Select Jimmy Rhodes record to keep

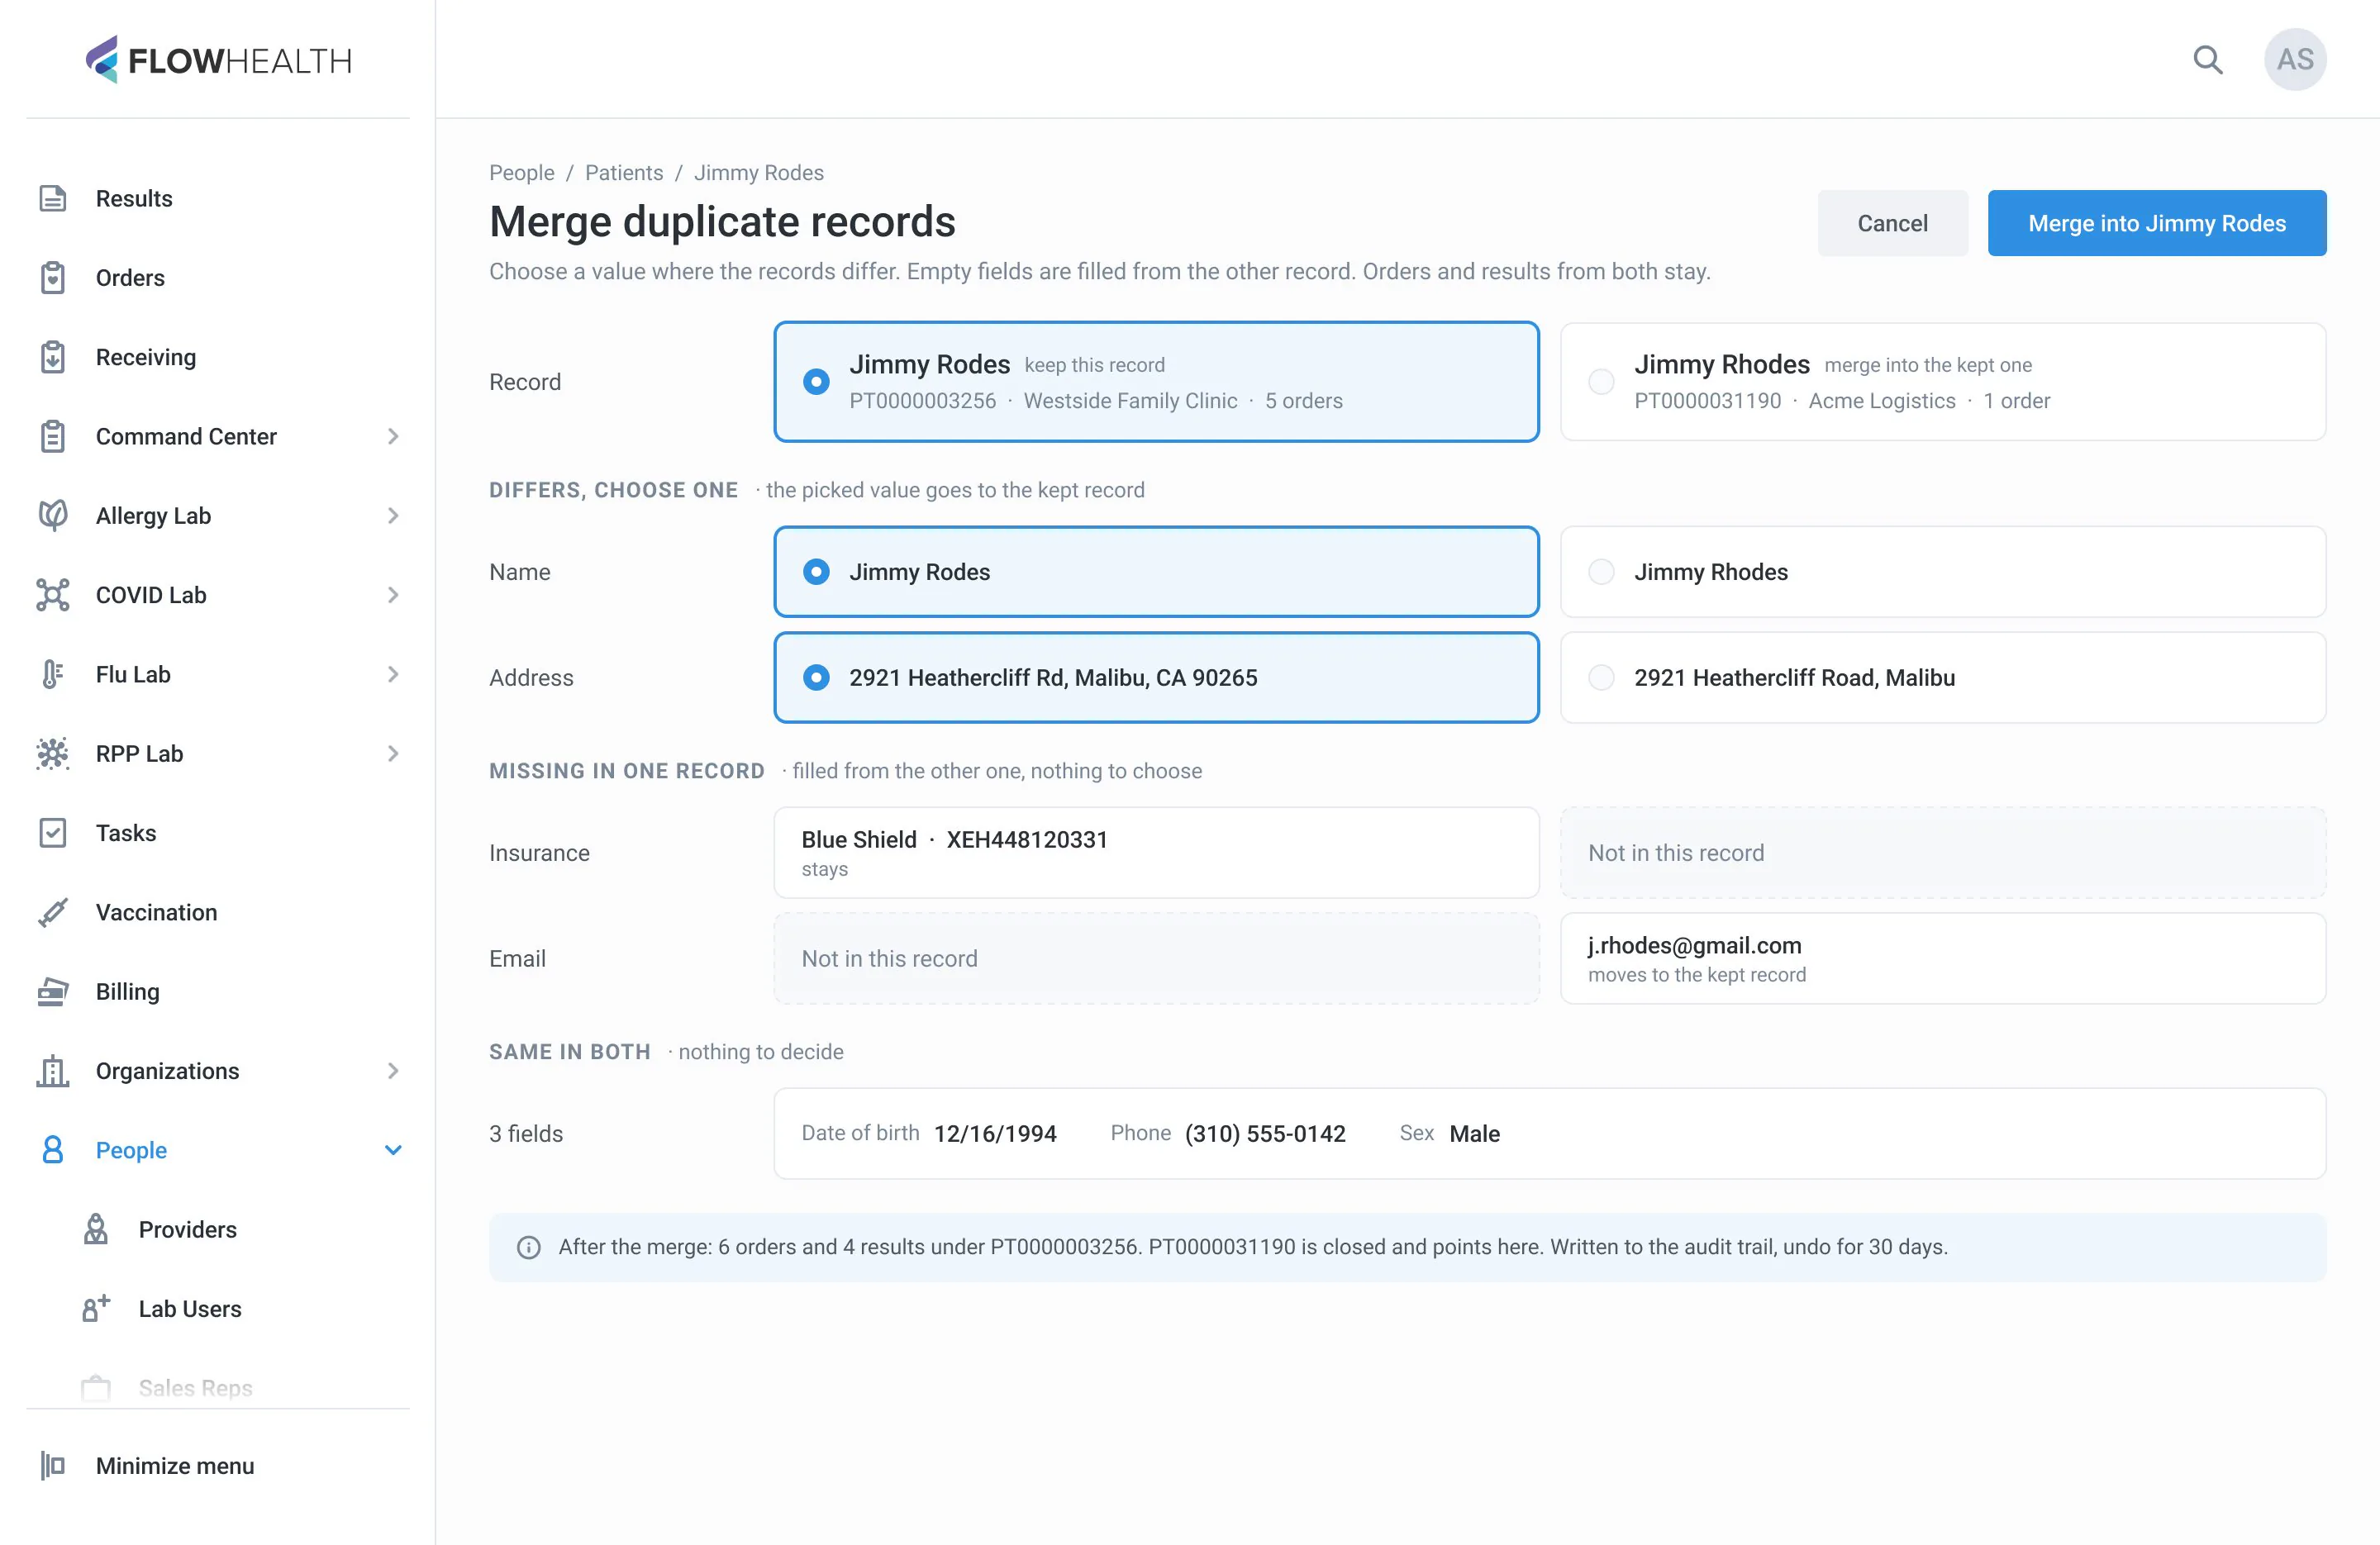[1943, 381]
